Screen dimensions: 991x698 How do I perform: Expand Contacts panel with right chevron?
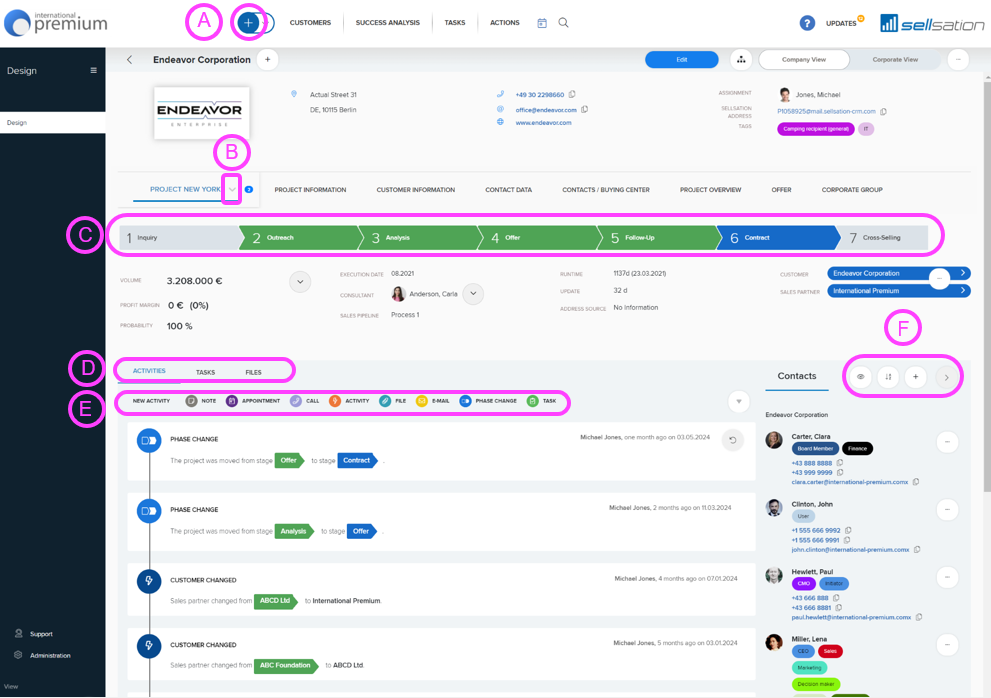click(946, 377)
